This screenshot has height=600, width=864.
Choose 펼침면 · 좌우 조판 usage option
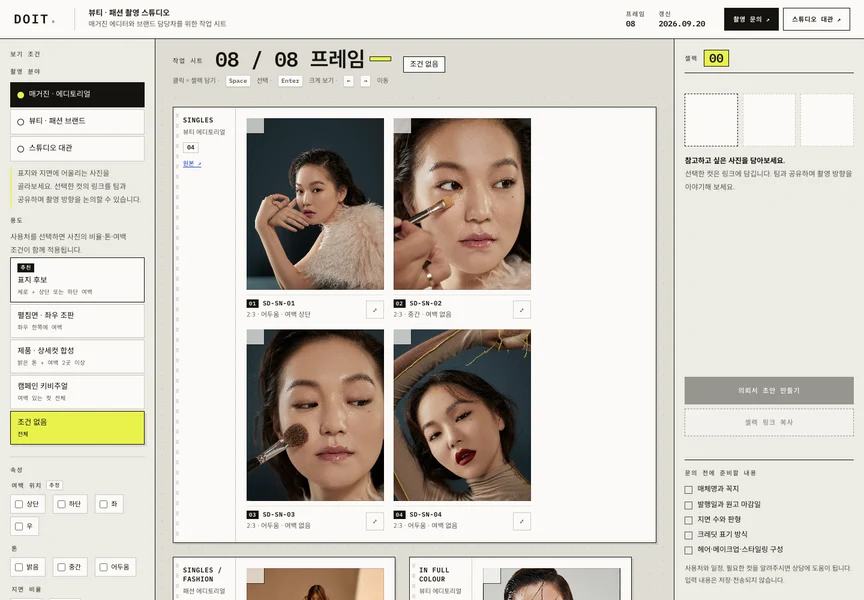click(77, 321)
